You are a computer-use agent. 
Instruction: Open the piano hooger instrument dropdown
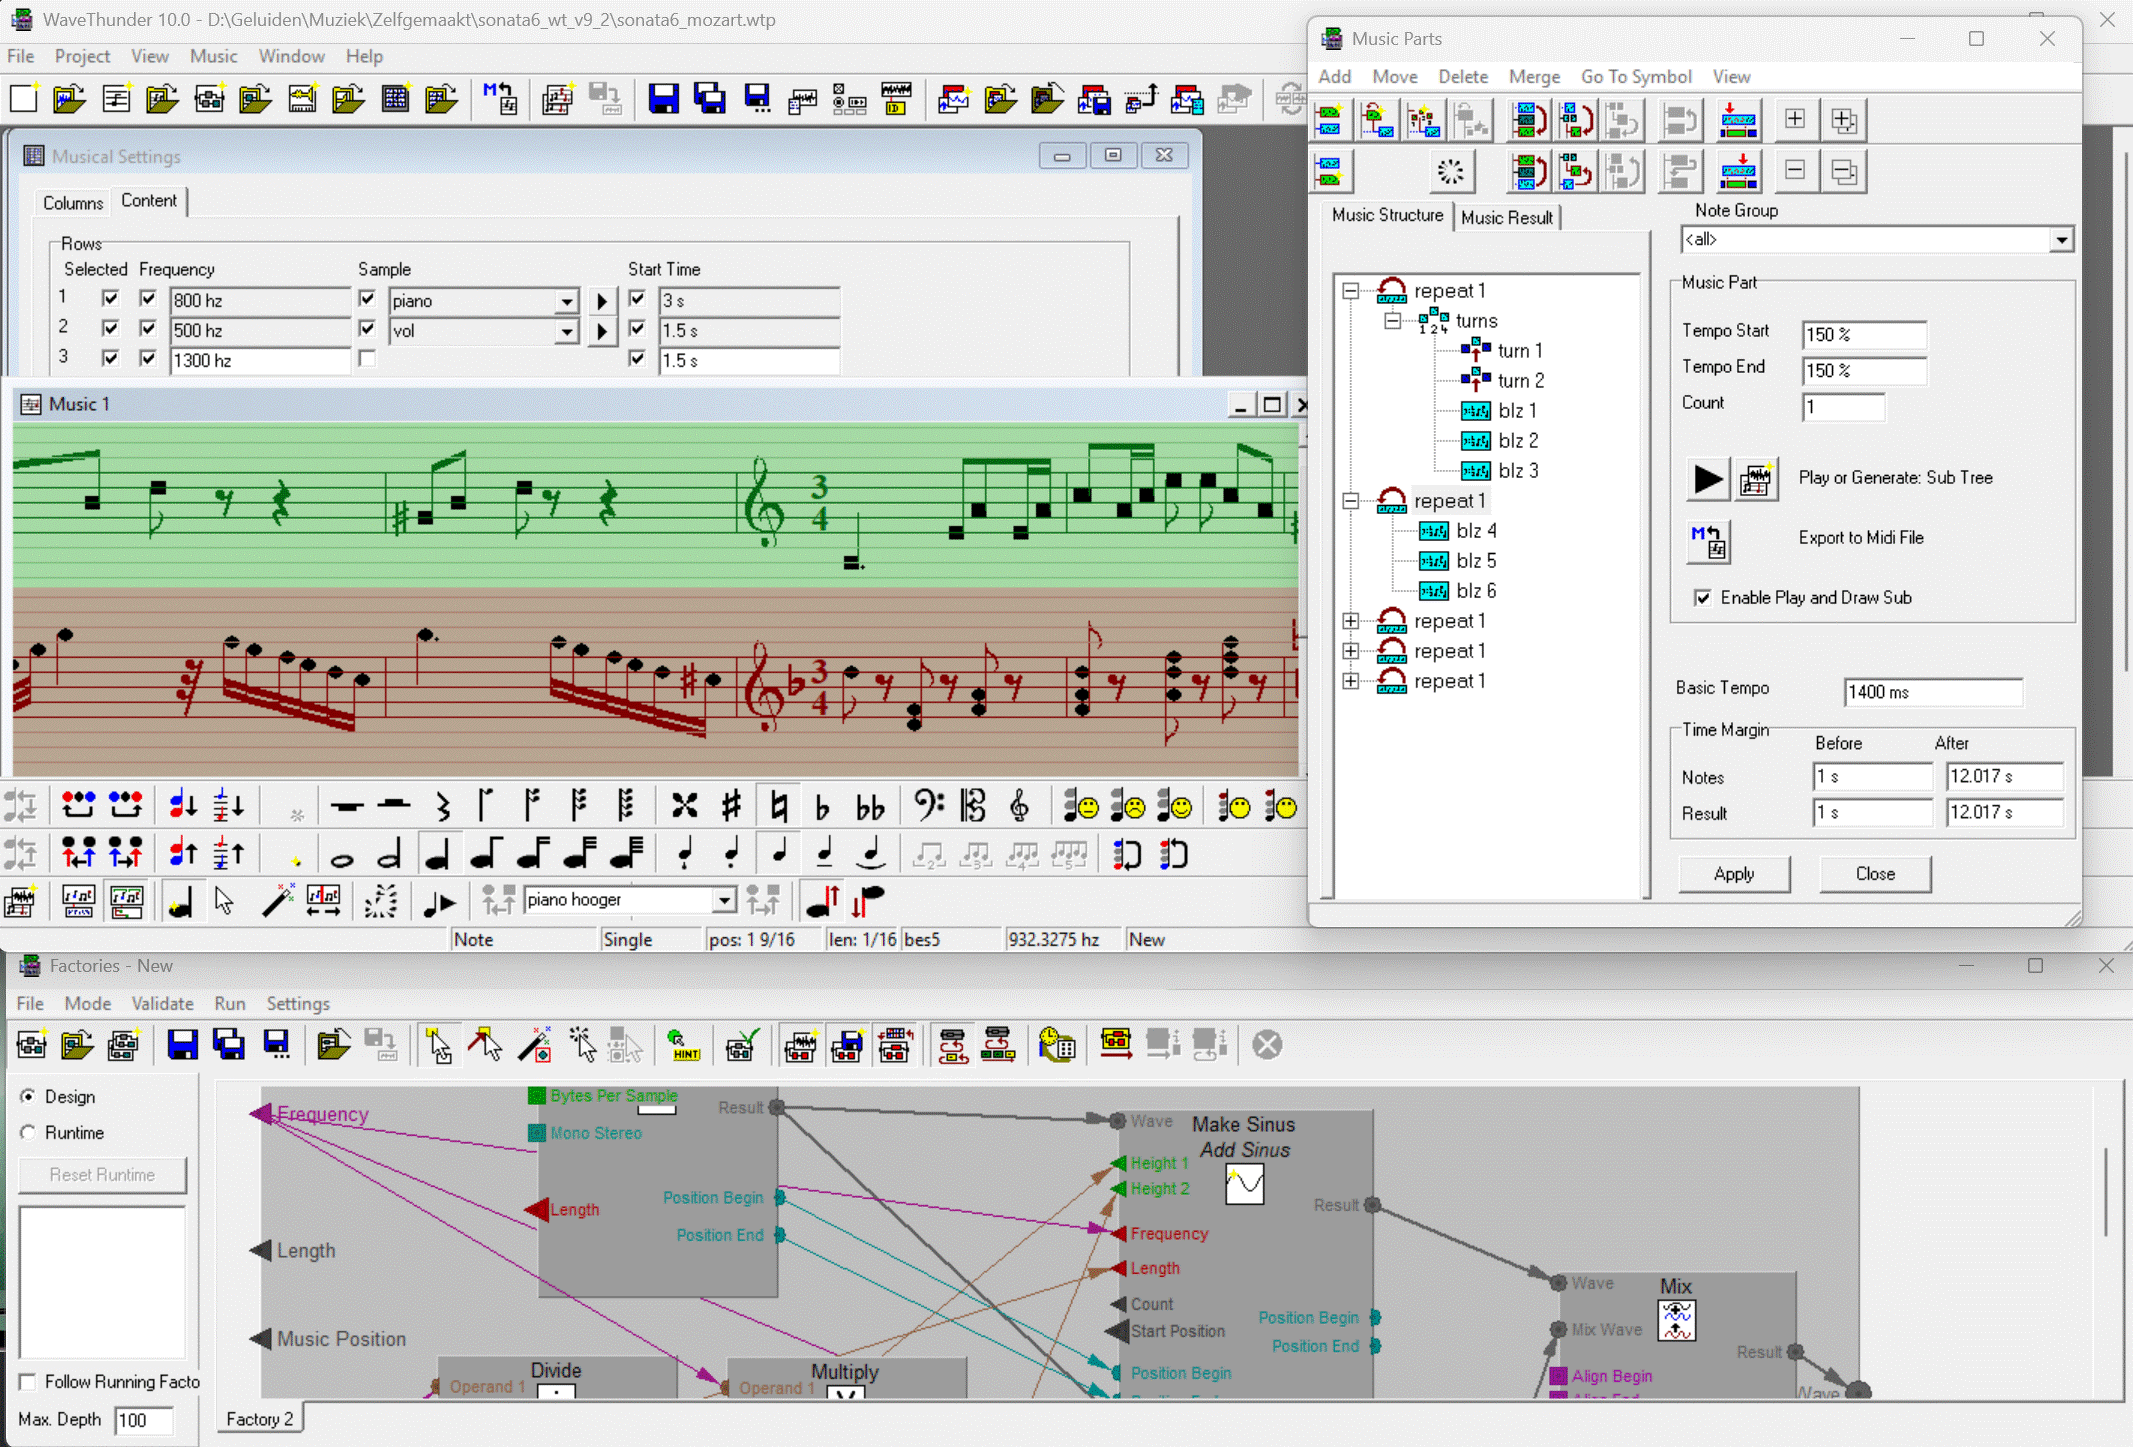[724, 900]
